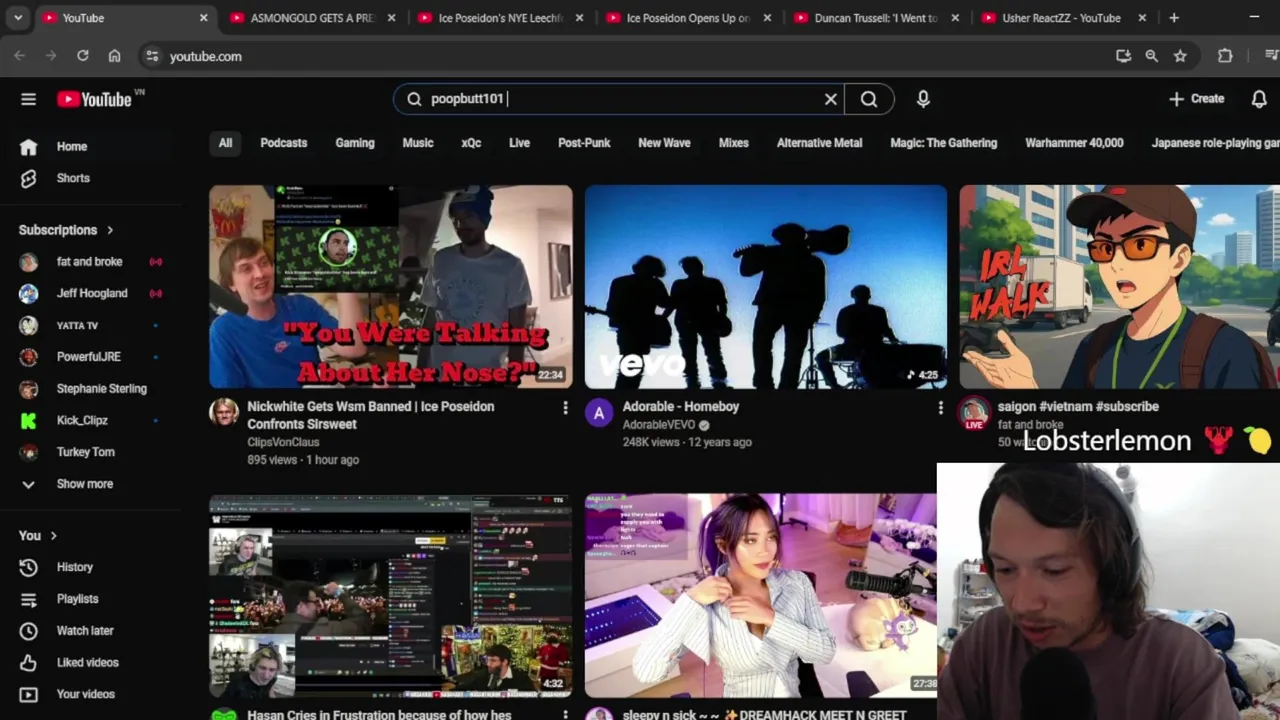Select the Warhammer 40,000 chip

tap(1074, 143)
